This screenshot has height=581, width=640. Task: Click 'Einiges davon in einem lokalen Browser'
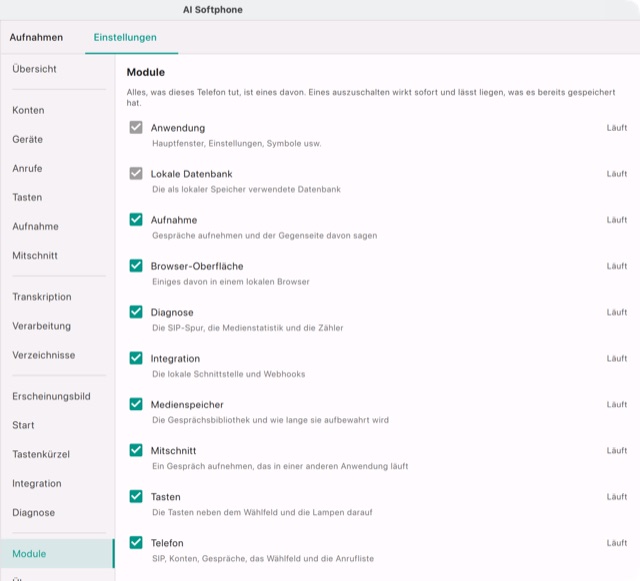pyautogui.click(x=231, y=282)
